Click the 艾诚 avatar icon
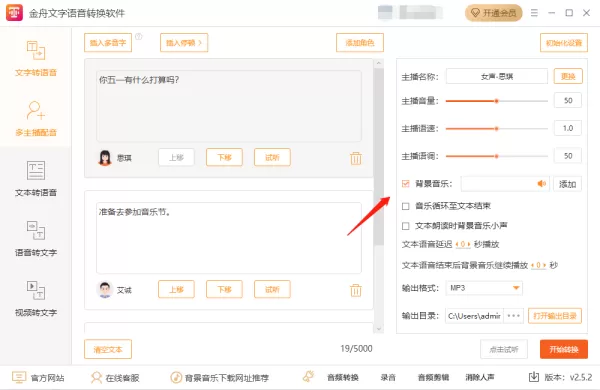Image resolution: width=600 pixels, height=390 pixels. click(104, 290)
